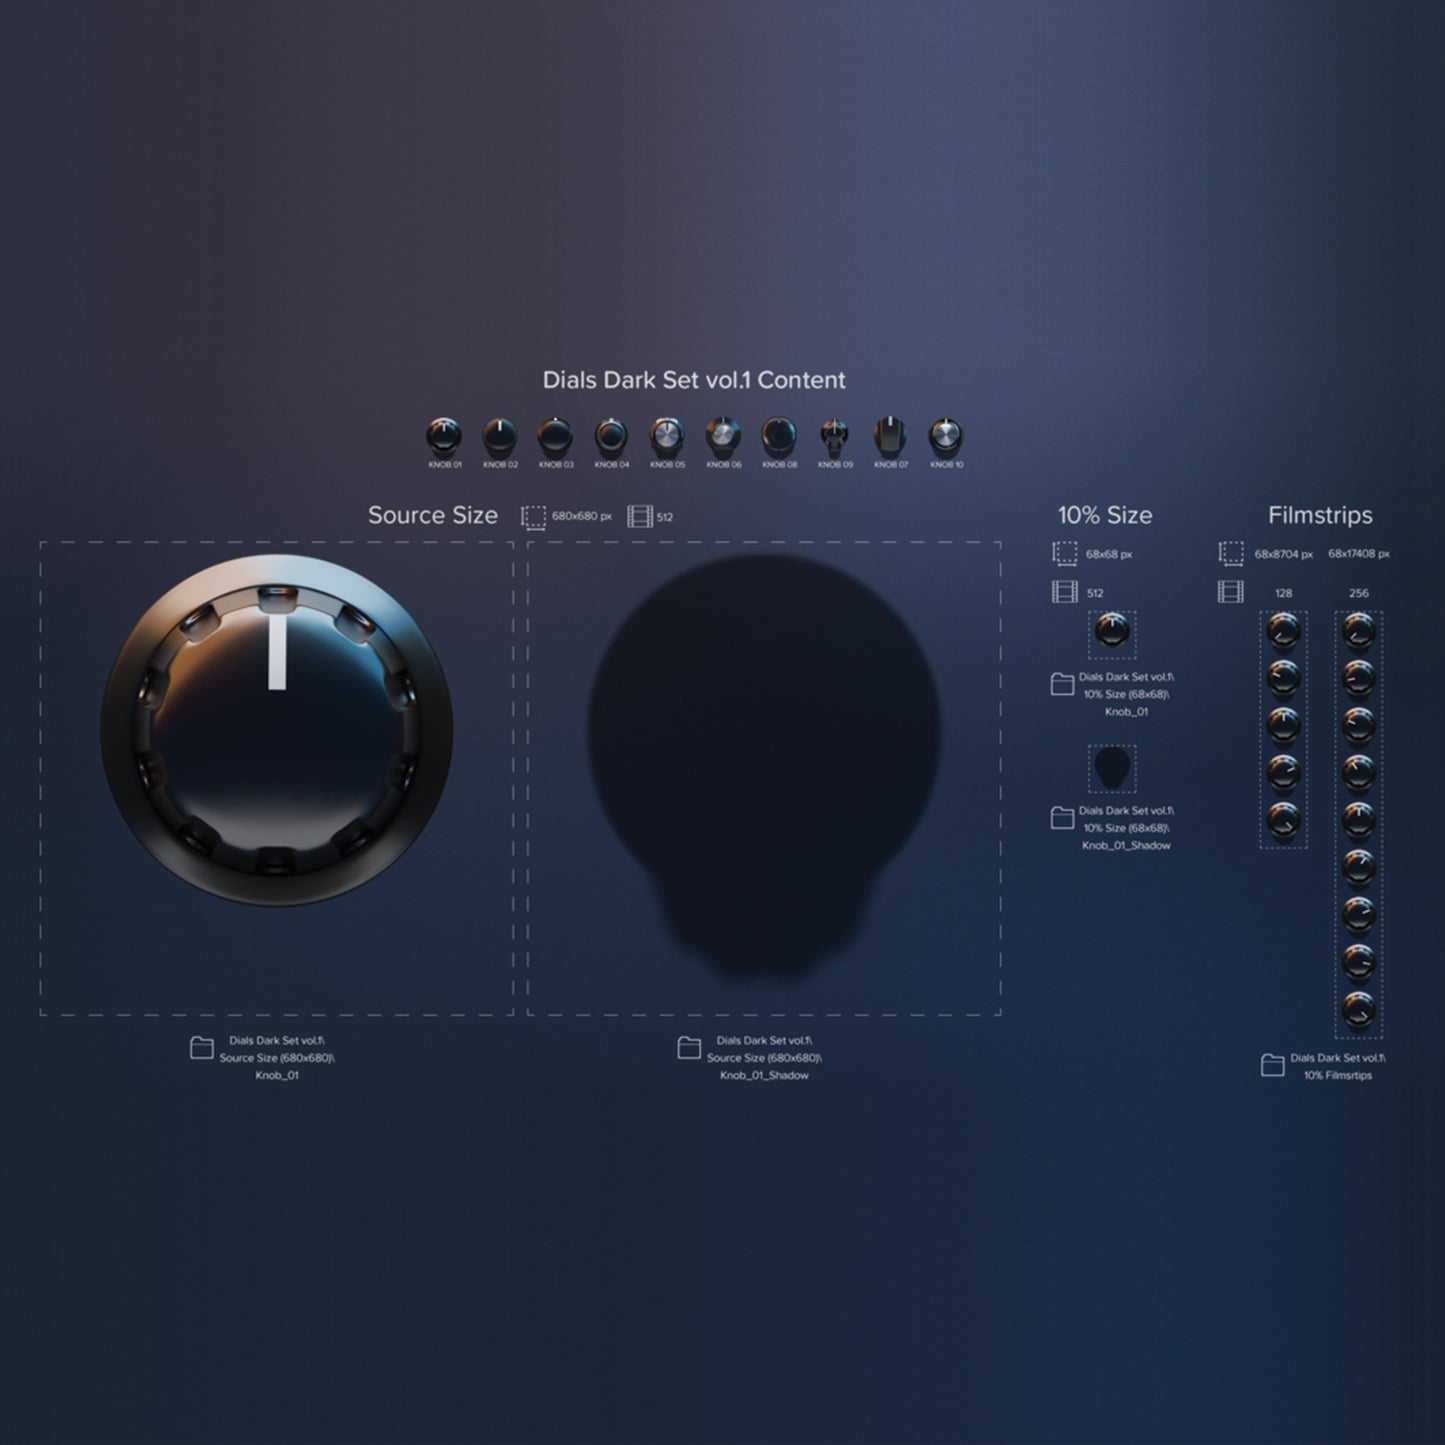
Task: Click the Dials Dark Set vol.1 Content title
Action: (693, 381)
